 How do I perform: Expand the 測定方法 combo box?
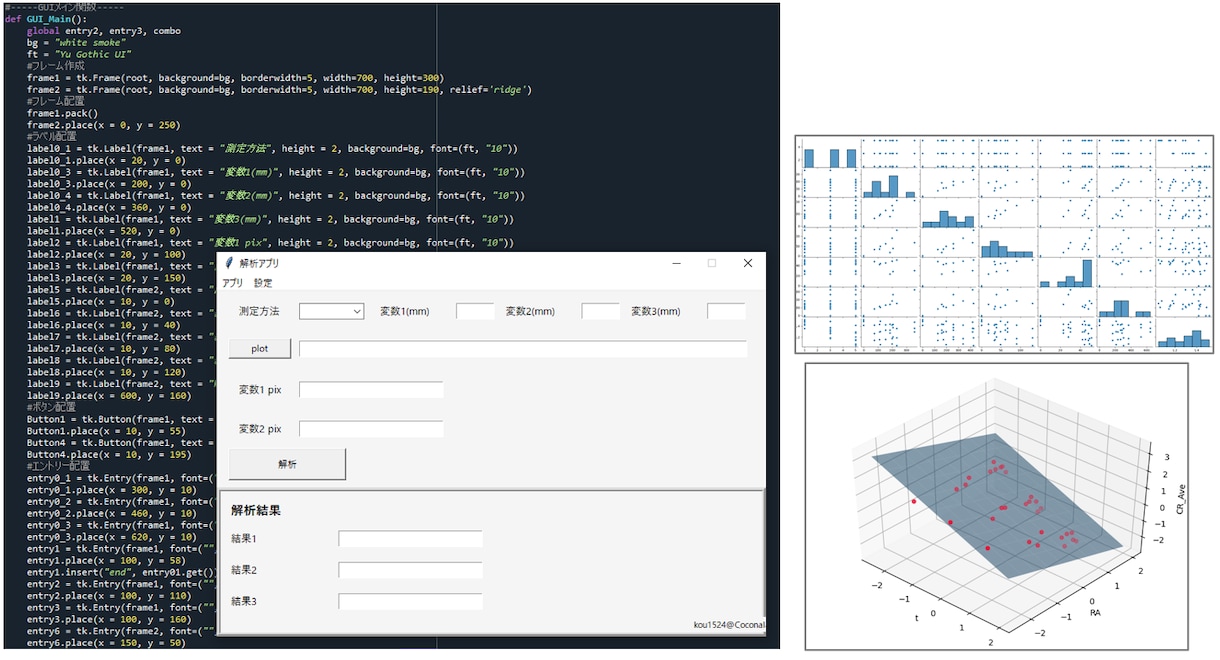coord(331,311)
